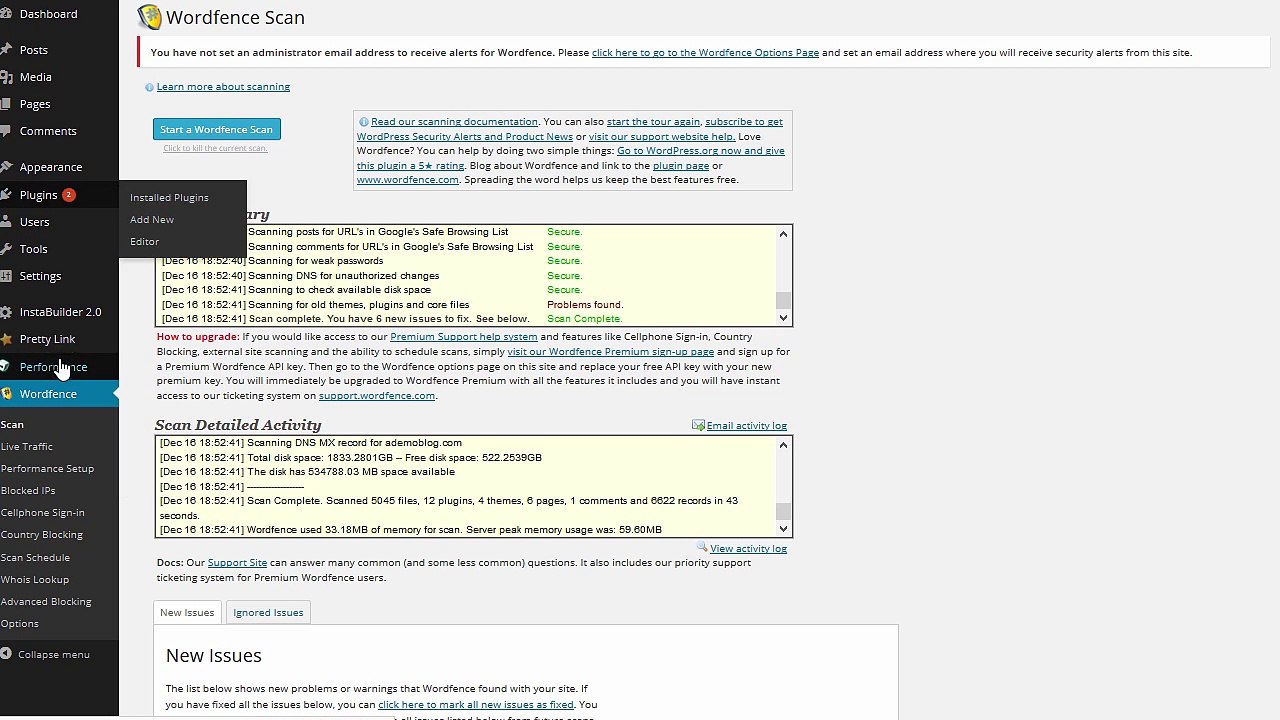Open the Support Site link in Docs
The image size is (1280, 720).
click(x=237, y=563)
